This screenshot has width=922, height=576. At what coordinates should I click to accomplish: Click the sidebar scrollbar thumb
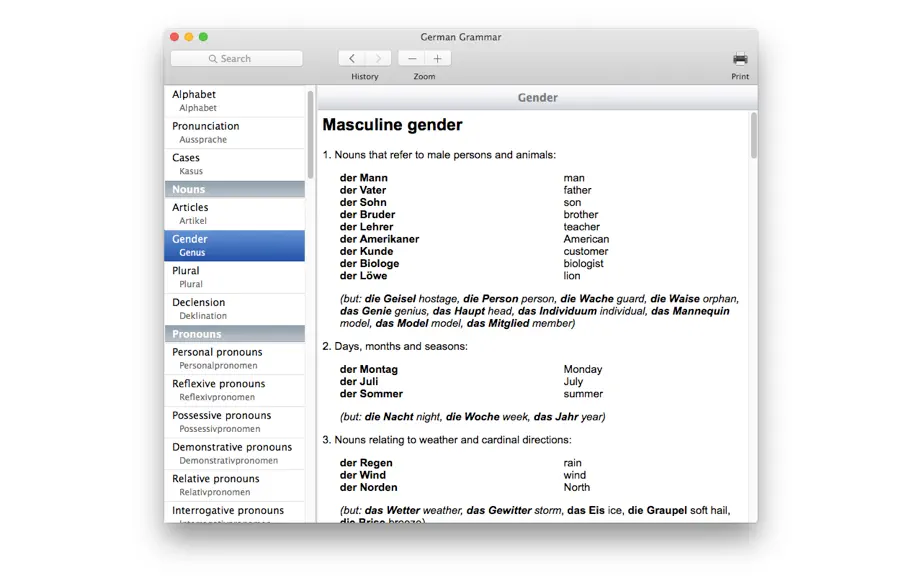310,134
